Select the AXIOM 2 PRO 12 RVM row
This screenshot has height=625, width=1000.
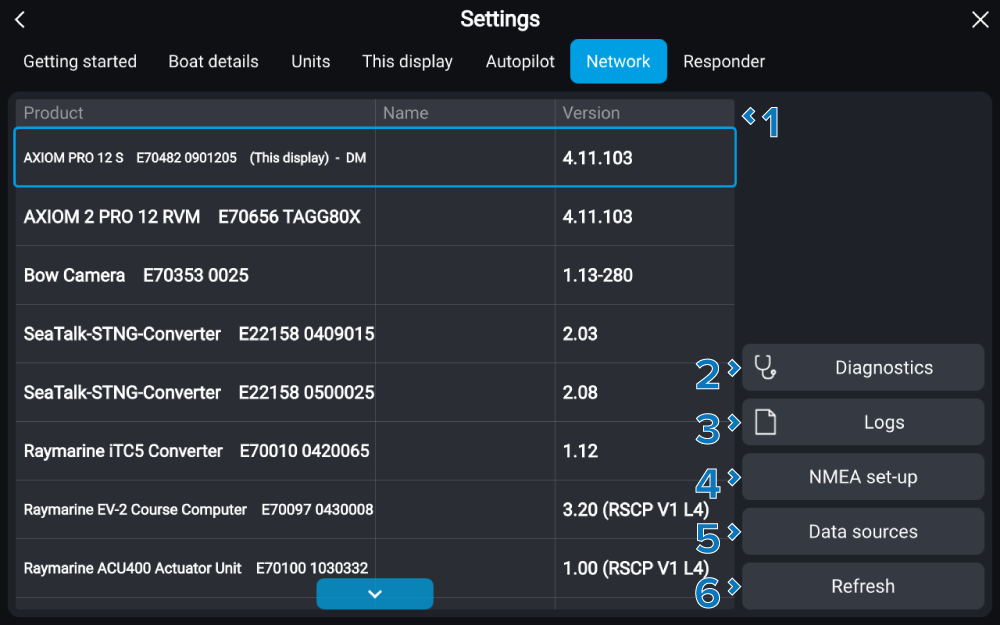click(374, 217)
